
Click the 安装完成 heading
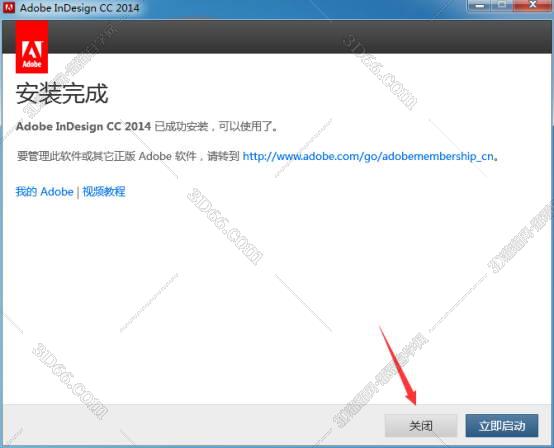tap(62, 94)
